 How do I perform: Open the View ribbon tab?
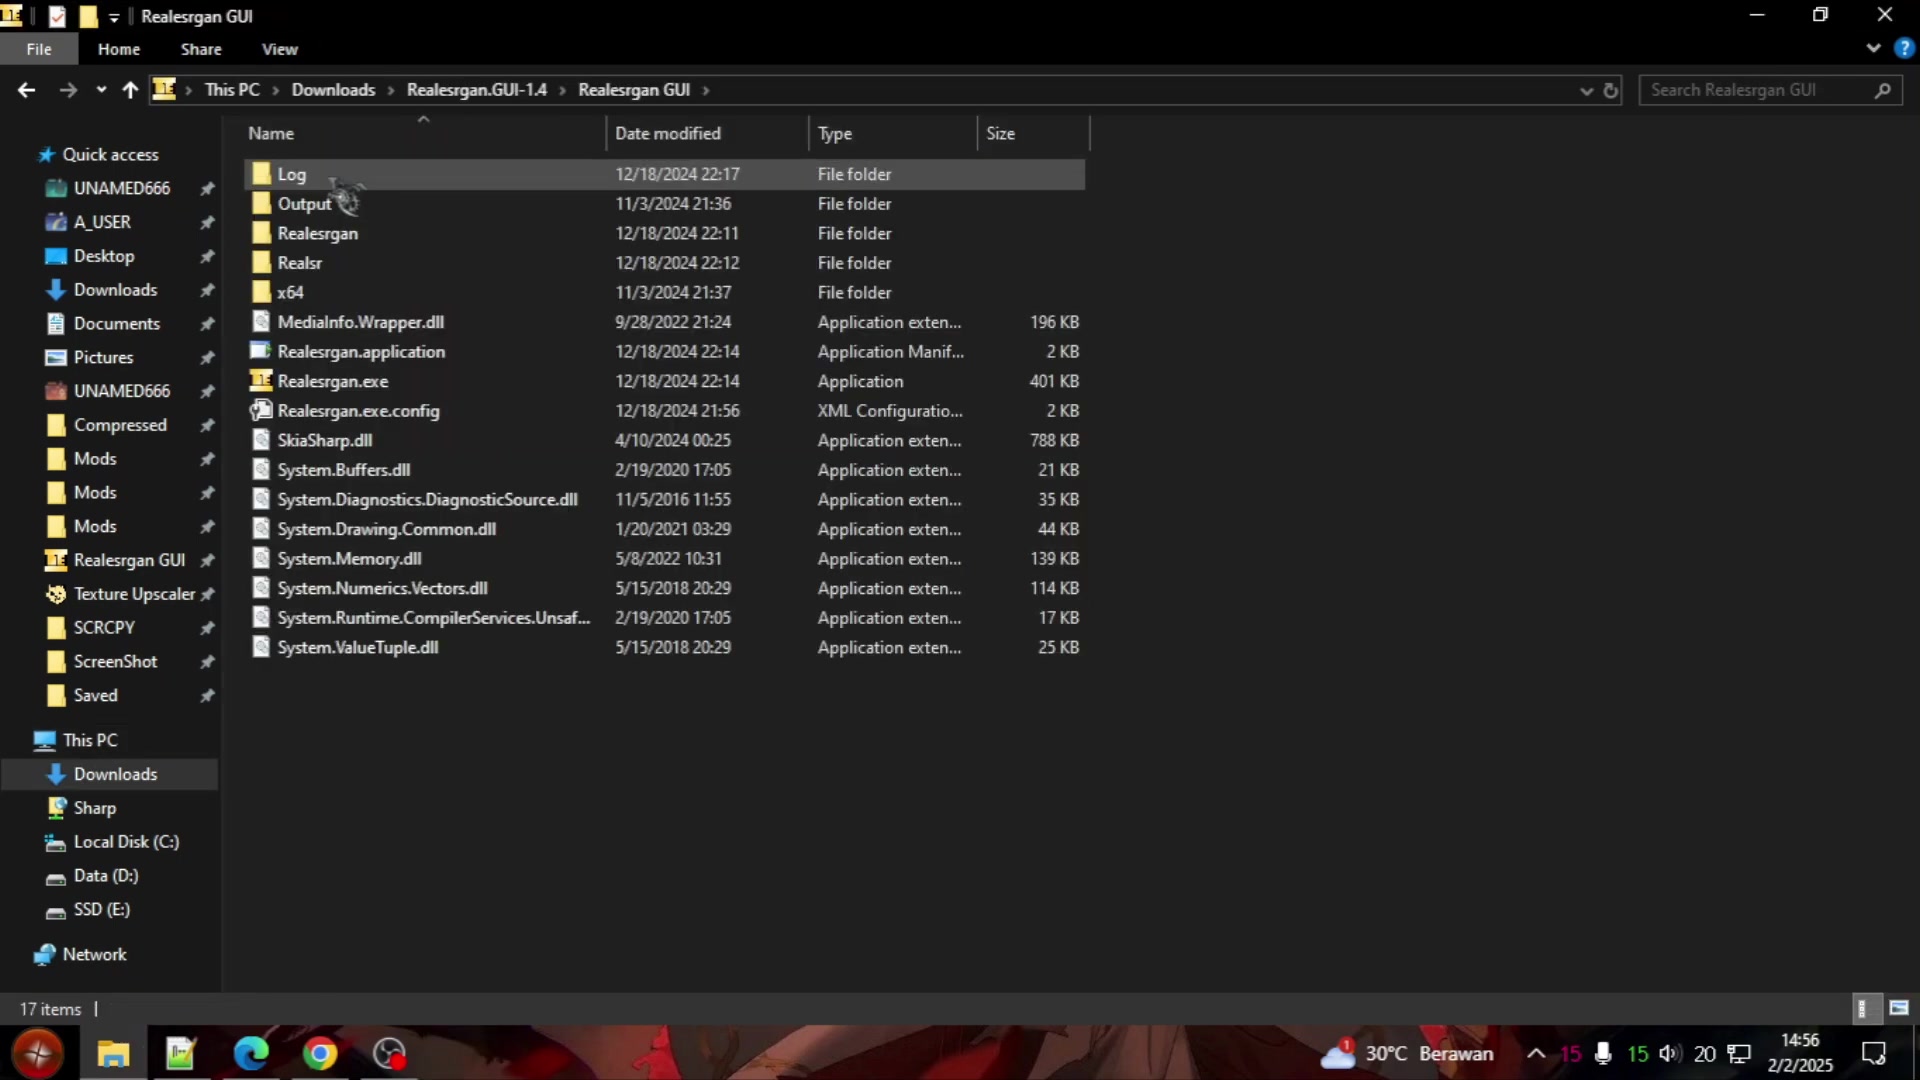[x=279, y=49]
